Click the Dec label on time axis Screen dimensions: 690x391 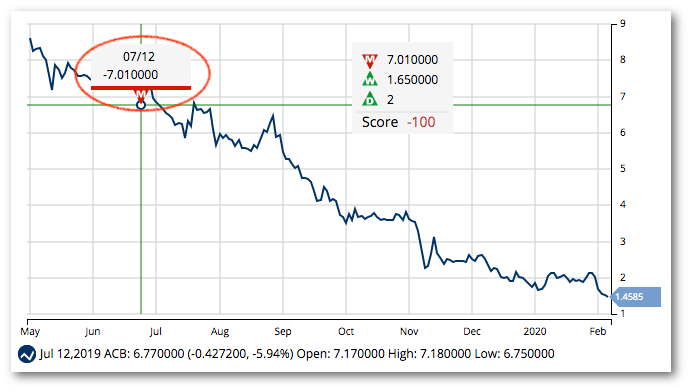pyautogui.click(x=472, y=331)
